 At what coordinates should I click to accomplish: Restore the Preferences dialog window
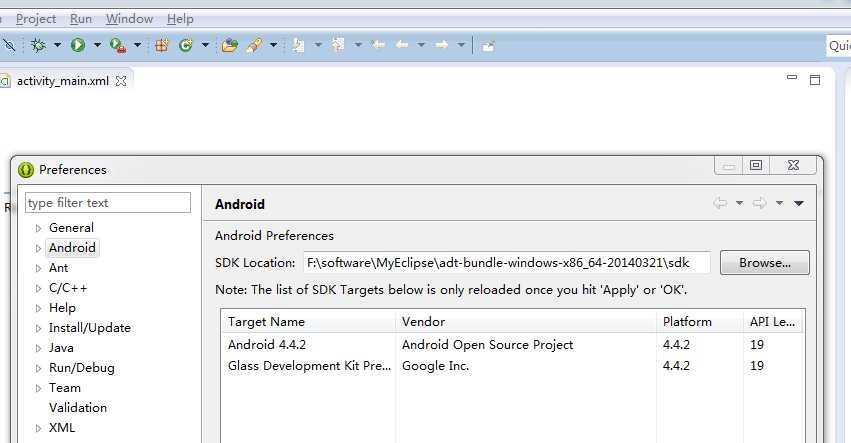coord(756,165)
